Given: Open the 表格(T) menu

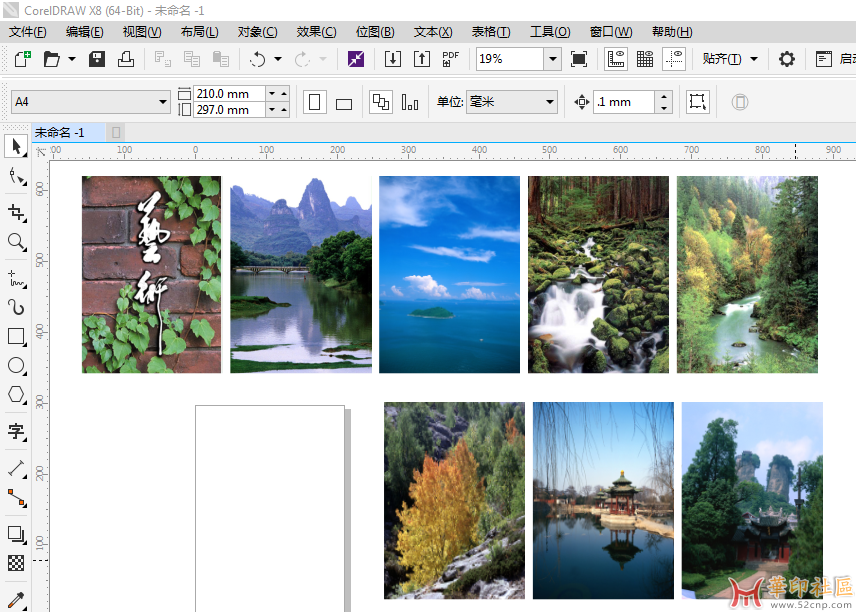Looking at the screenshot, I should click(491, 32).
